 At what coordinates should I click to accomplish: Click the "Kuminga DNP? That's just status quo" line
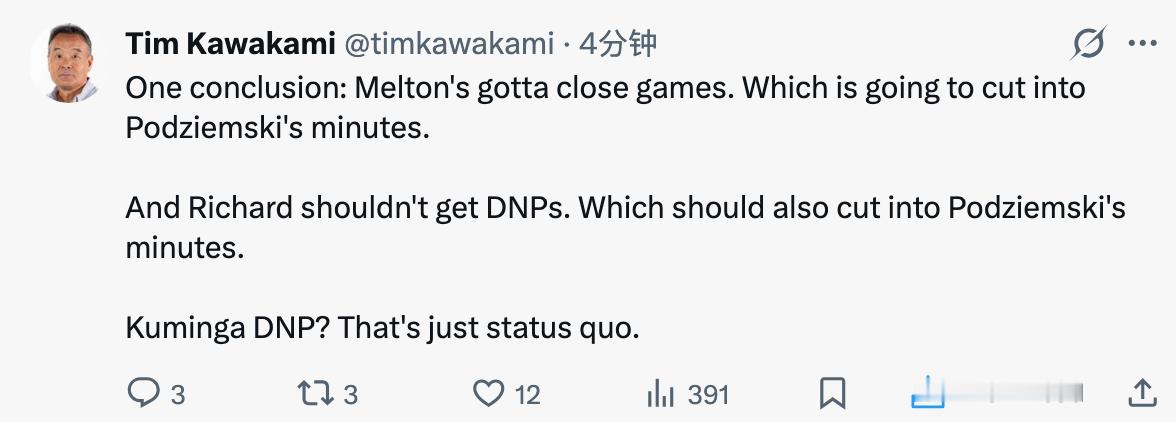tap(382, 328)
